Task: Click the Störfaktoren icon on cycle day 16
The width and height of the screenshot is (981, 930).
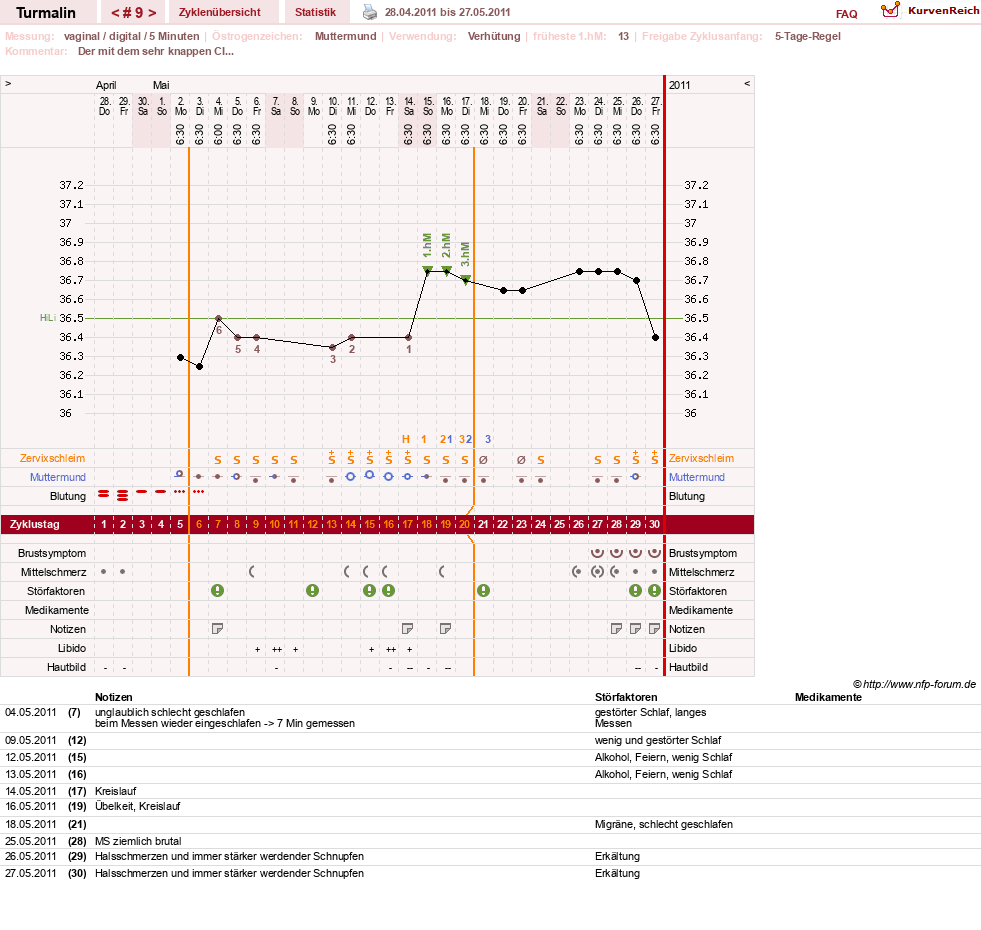Action: coord(389,590)
